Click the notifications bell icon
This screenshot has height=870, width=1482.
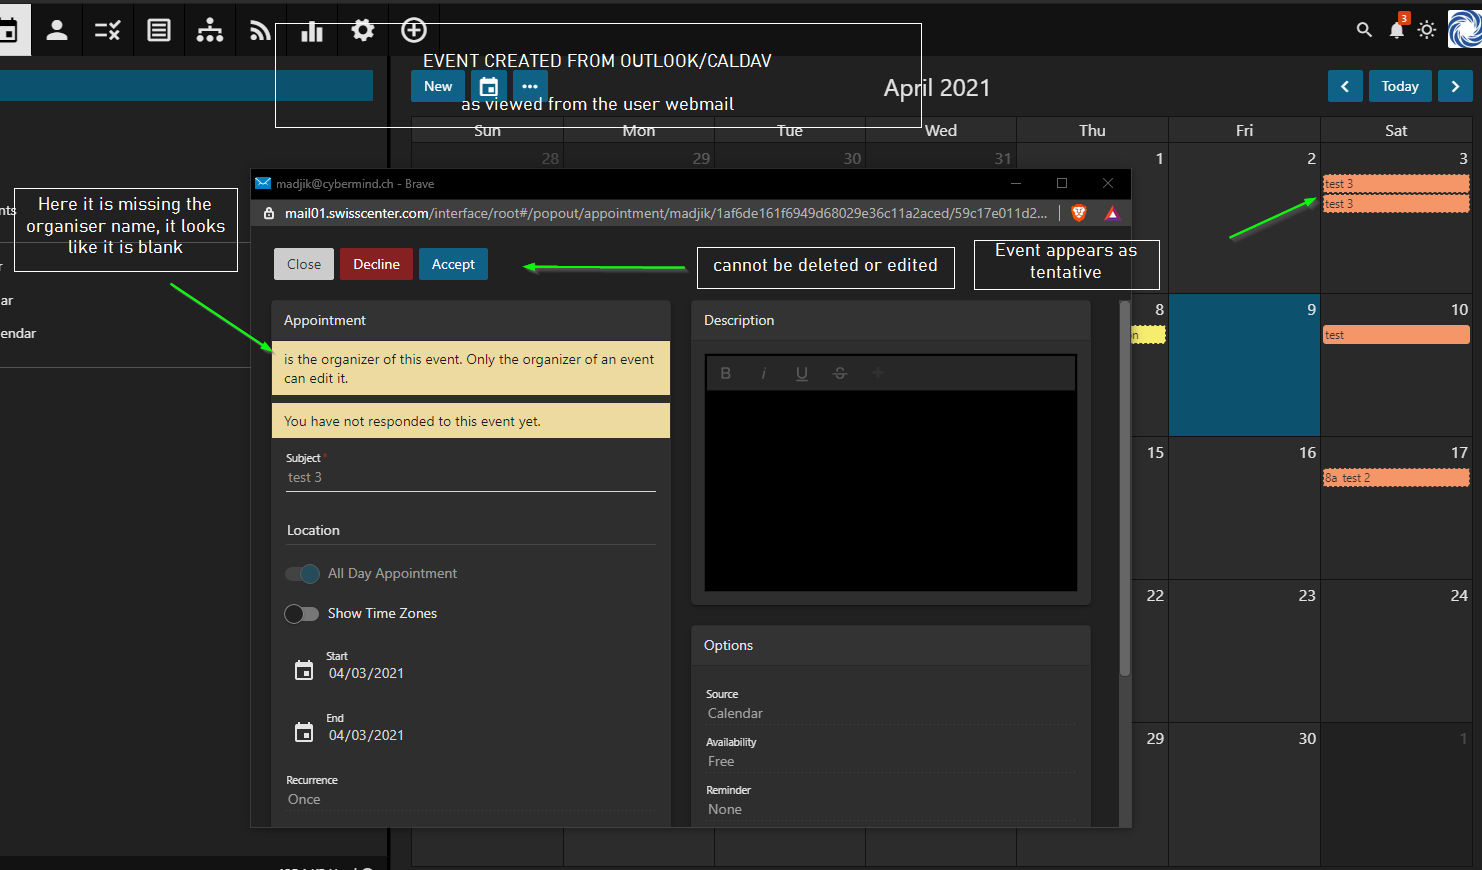coord(1396,30)
